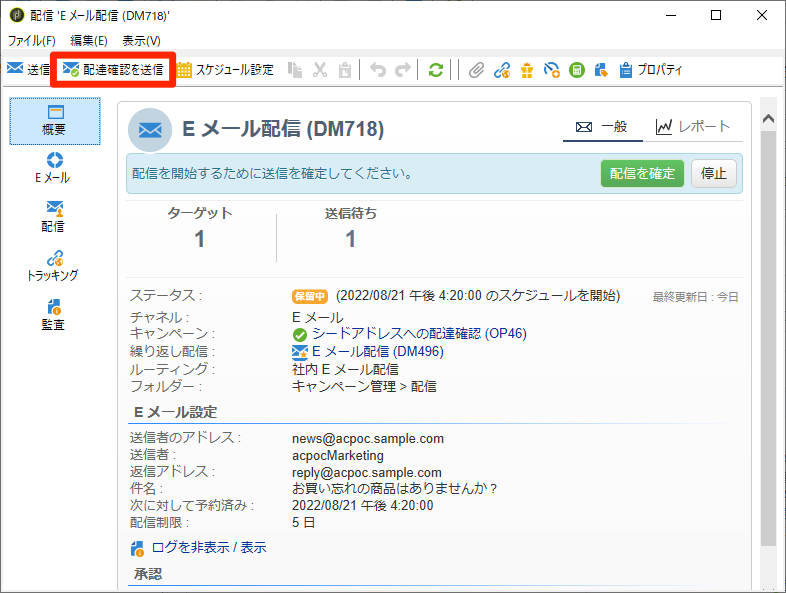This screenshot has height=593, width=786.
Task: Select 監査 in the left sidebar
Action: pyautogui.click(x=53, y=315)
